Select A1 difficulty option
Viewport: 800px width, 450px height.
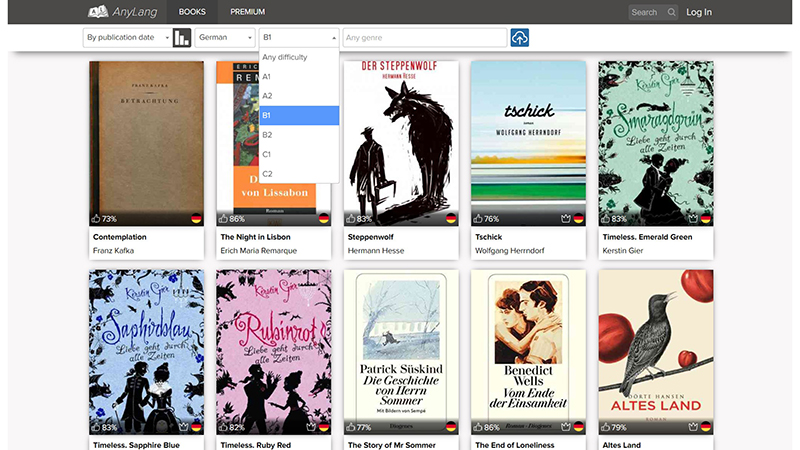pyautogui.click(x=299, y=77)
